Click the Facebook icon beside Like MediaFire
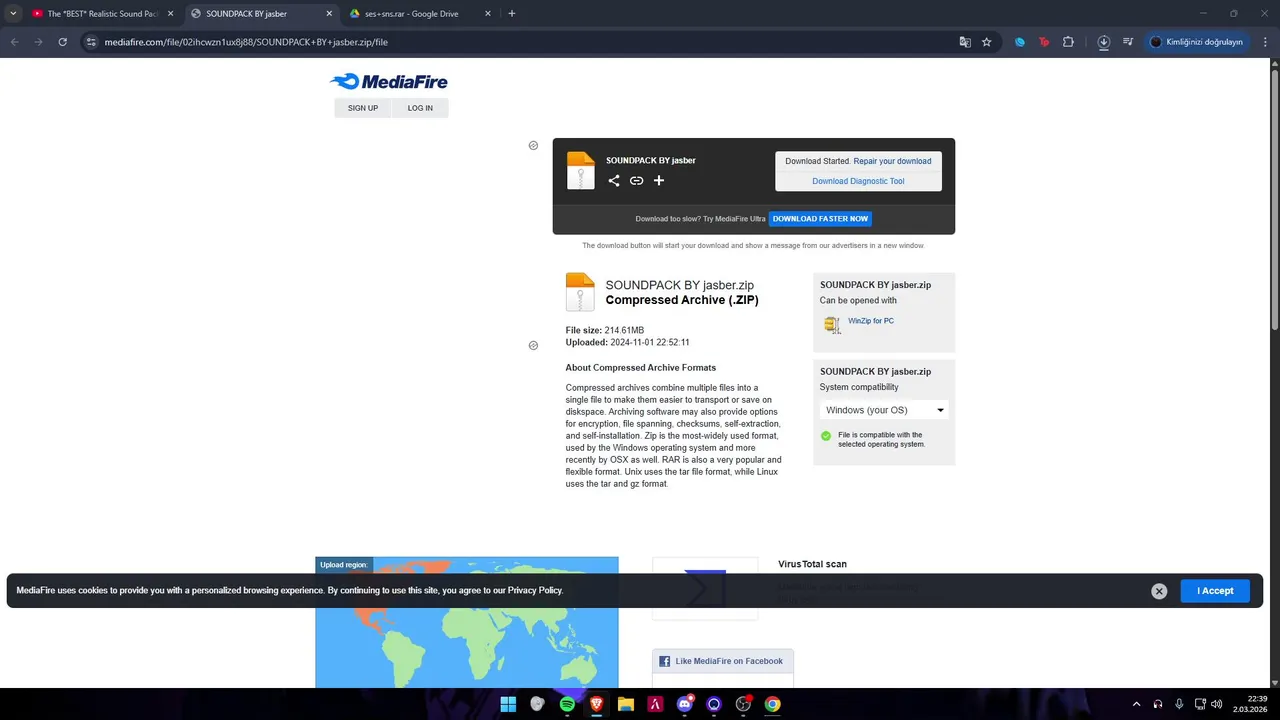Screen dimensions: 1280x720 (x=665, y=661)
